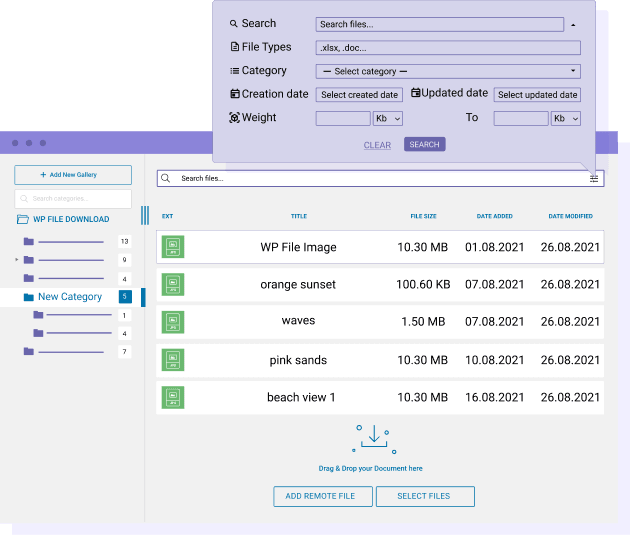Click ADD REMOTE FILE button

pos(323,496)
